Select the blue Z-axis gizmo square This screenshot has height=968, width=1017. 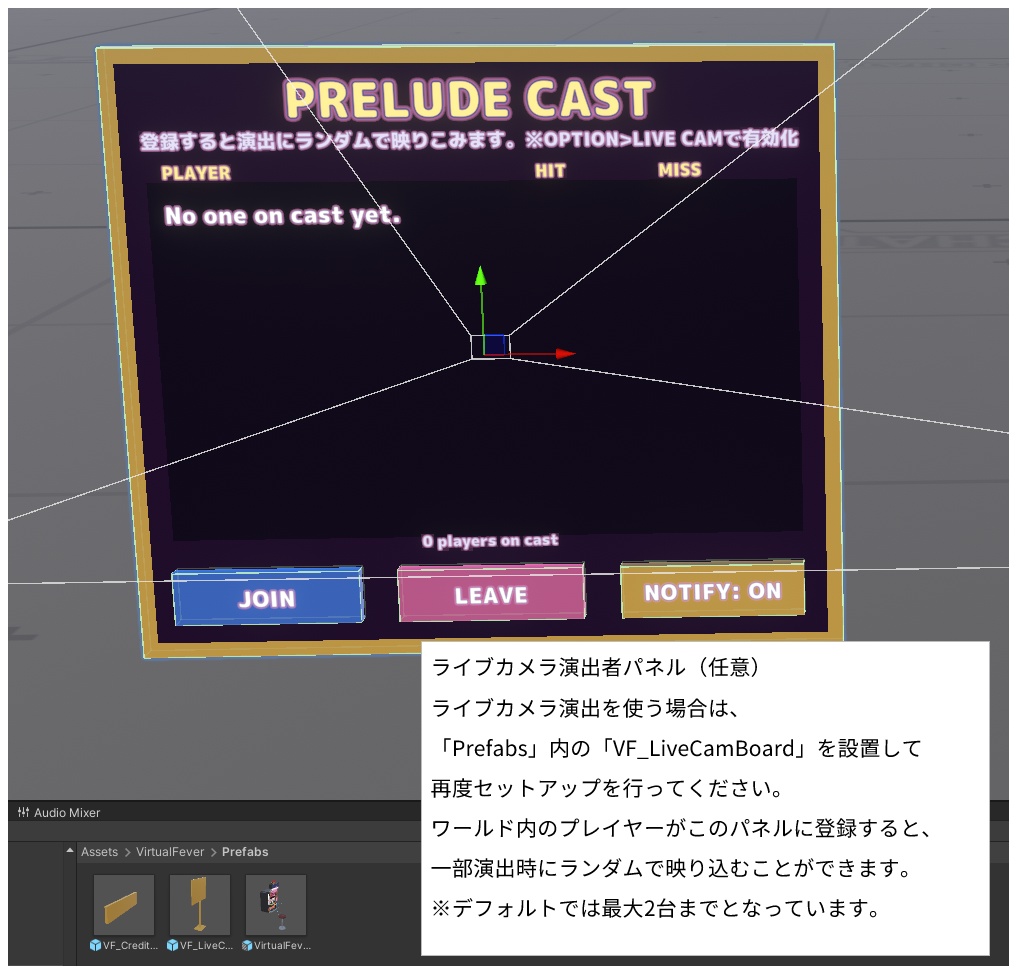pos(494,344)
